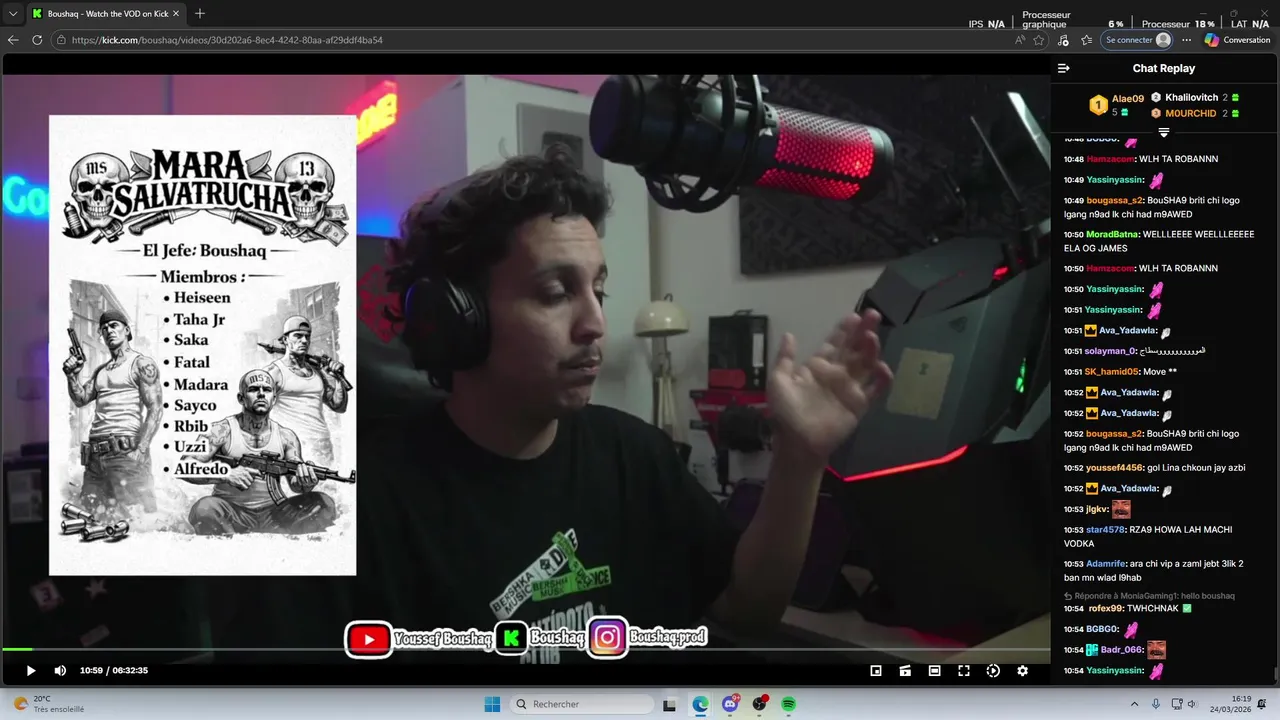
Task: Open top gifter Alae09's profile
Action: pos(1128,98)
